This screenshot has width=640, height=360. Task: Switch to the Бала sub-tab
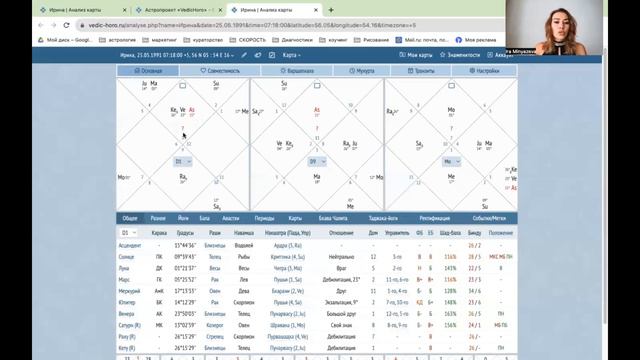(204, 218)
